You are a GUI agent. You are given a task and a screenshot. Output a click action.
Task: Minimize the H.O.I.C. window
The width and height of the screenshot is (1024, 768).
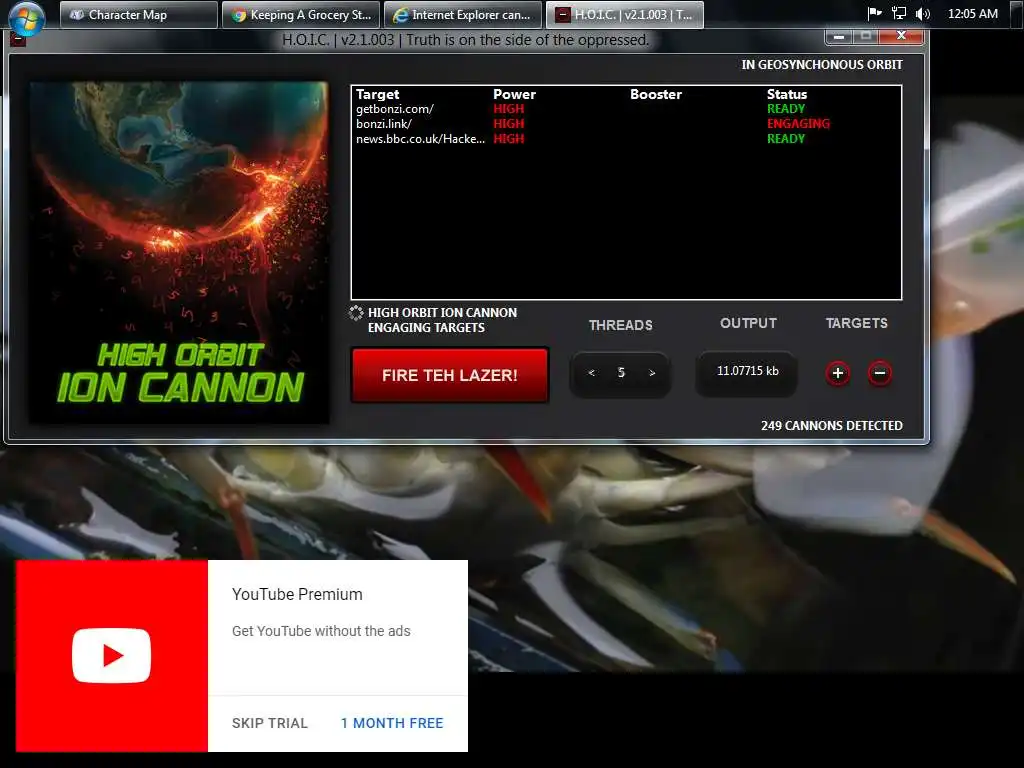coord(839,37)
